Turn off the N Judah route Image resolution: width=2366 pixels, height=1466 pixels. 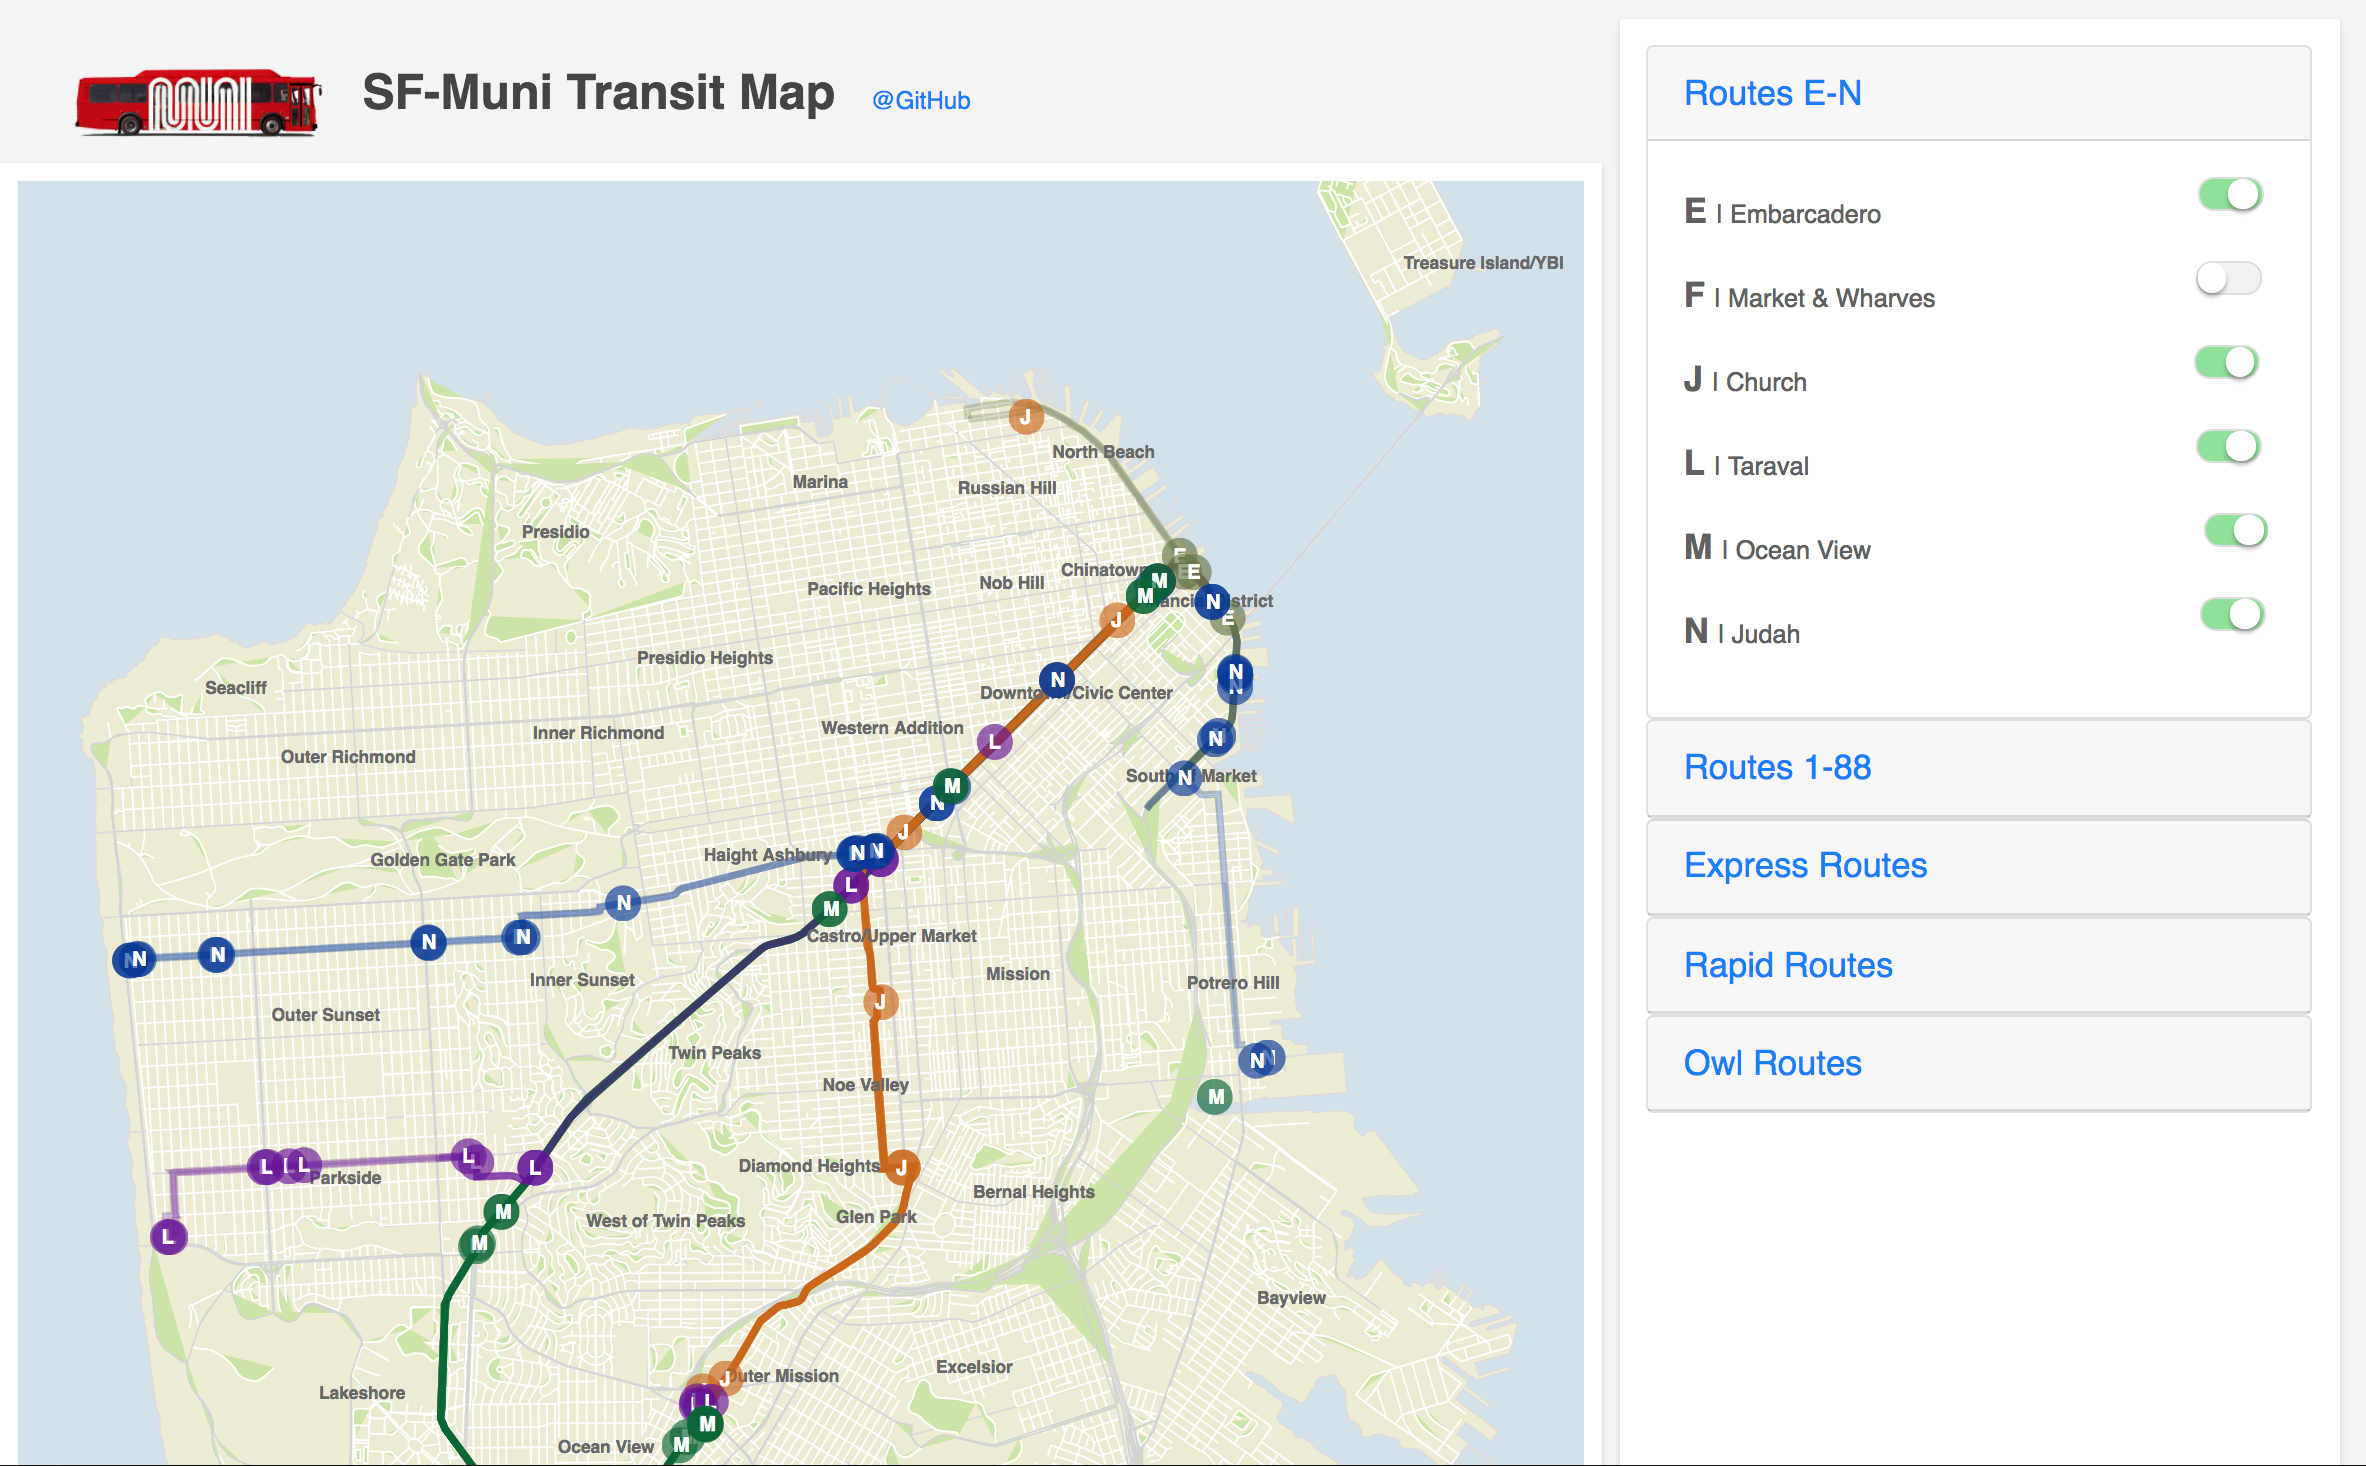(x=2231, y=614)
